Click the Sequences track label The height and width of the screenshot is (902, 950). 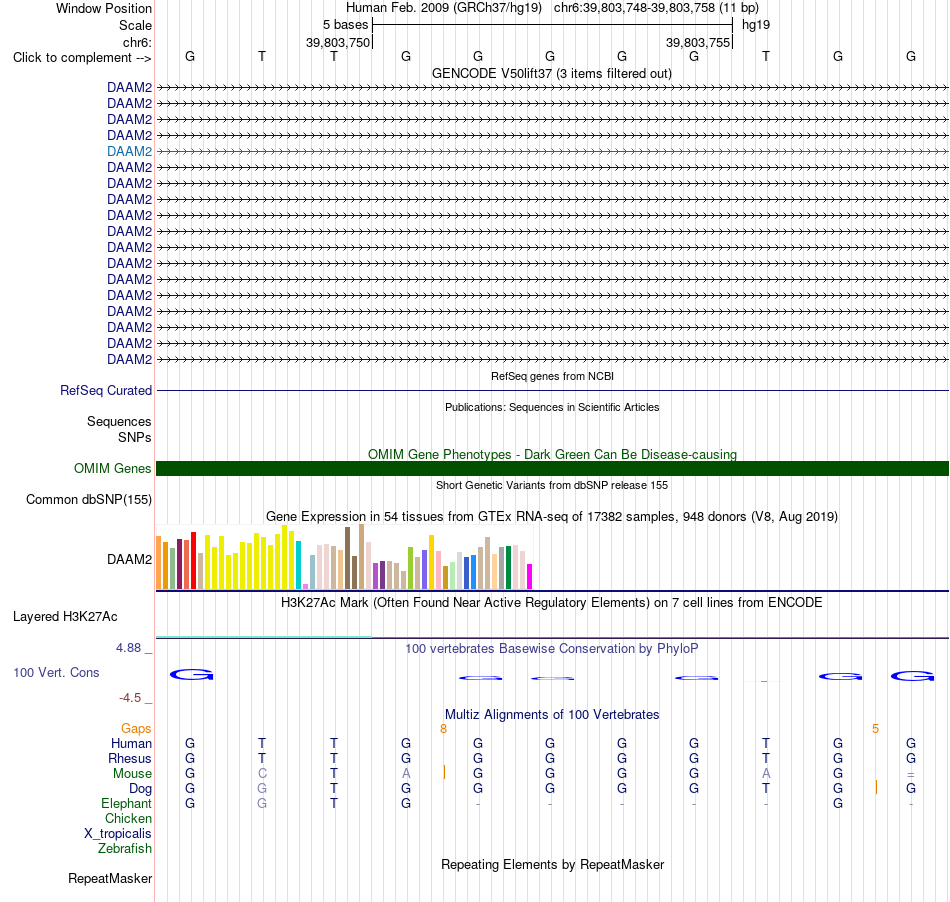point(119,422)
